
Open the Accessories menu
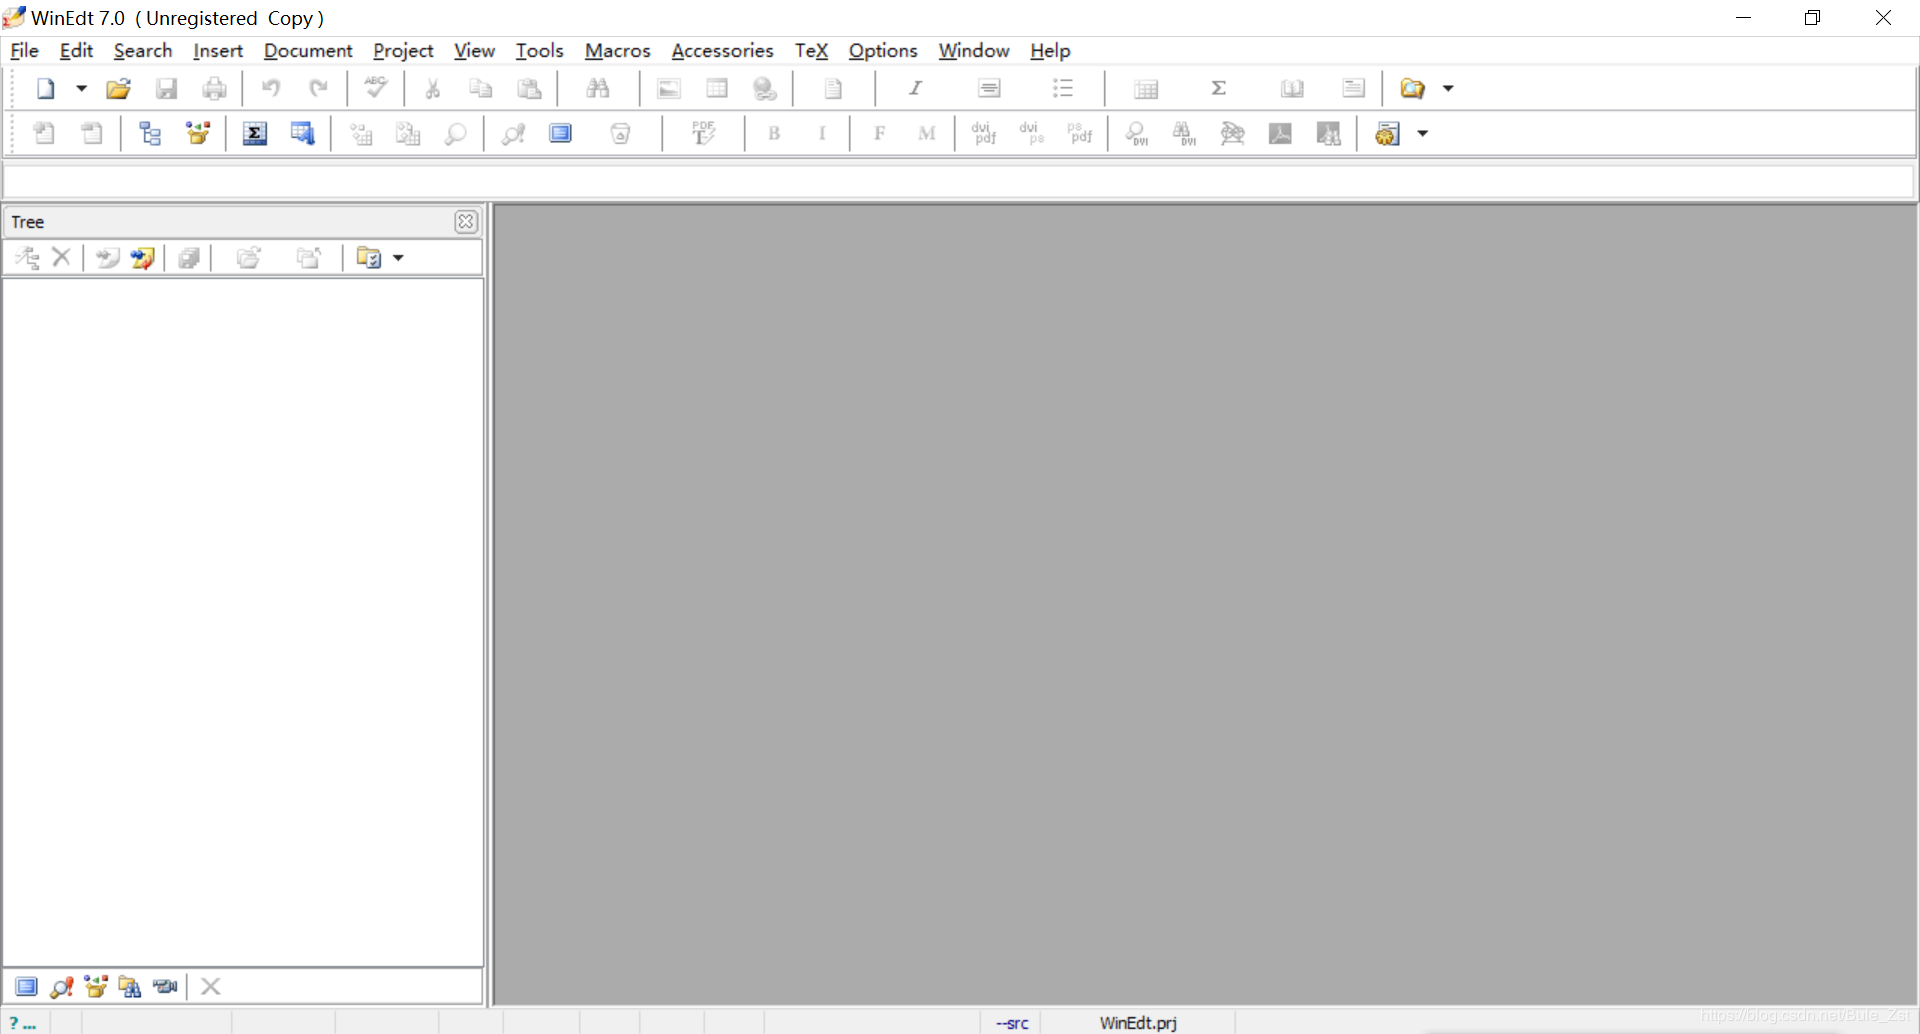(723, 51)
